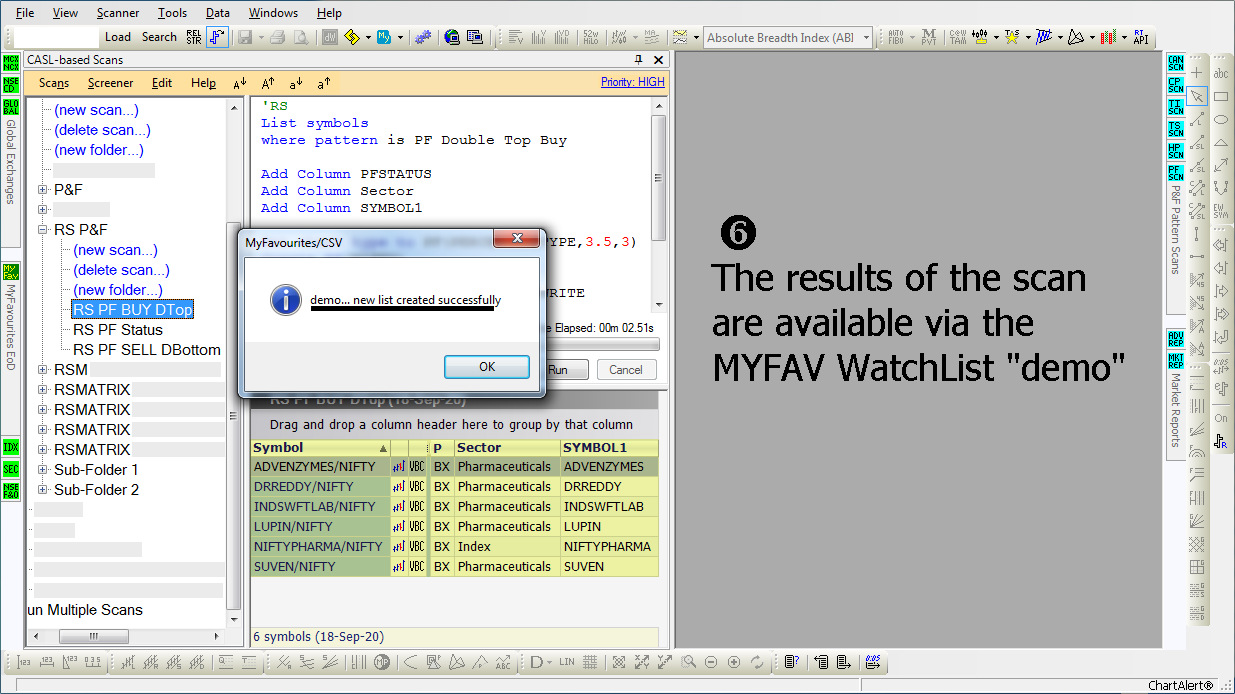Click the globe web browser toolbar icon

coord(451,37)
